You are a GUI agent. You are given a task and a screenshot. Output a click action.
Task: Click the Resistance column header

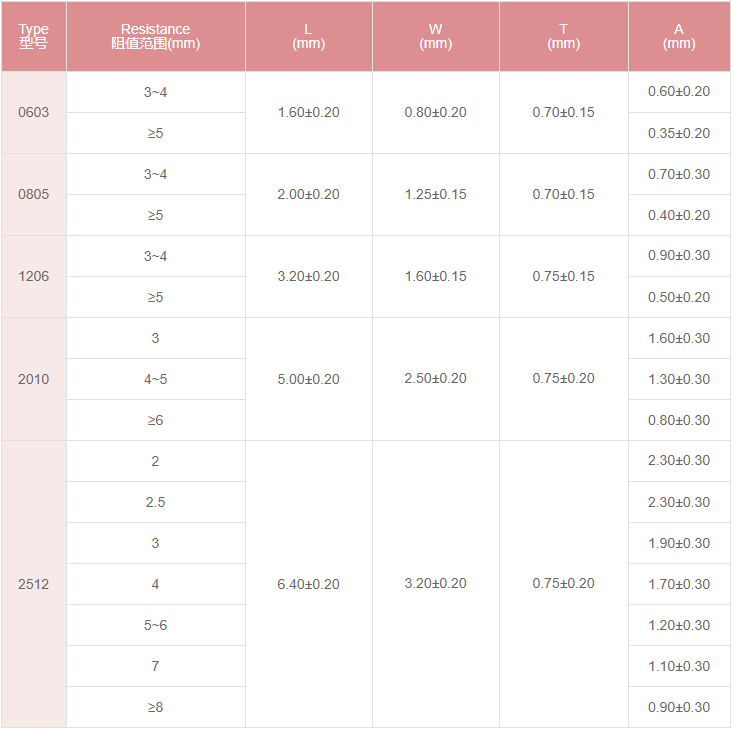[x=155, y=37]
